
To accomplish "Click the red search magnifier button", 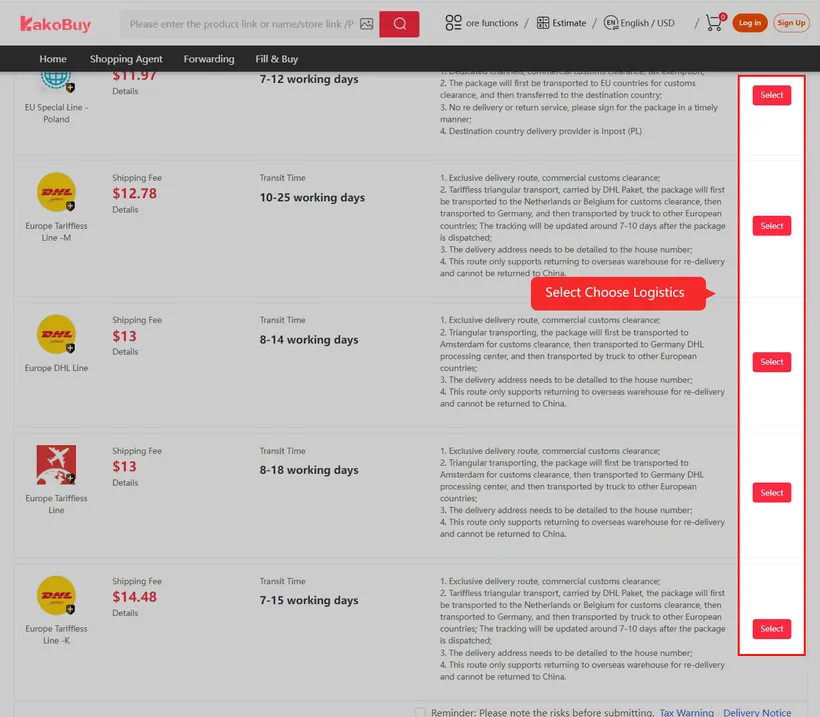I will click(399, 24).
